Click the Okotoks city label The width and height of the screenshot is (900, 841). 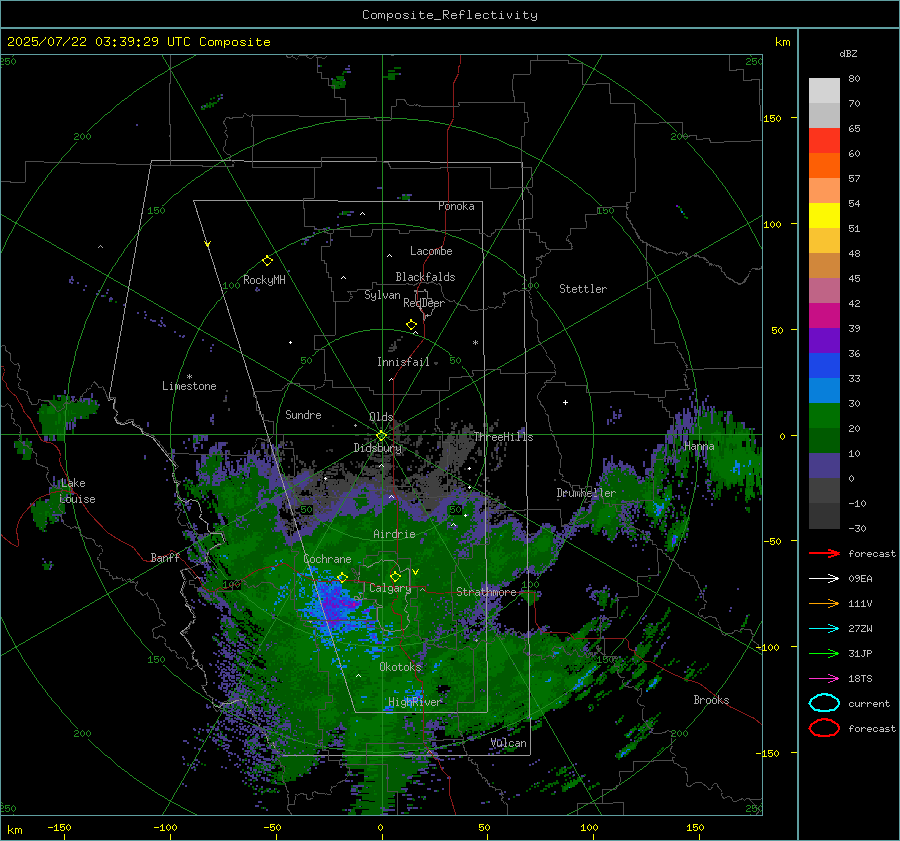pyautogui.click(x=400, y=667)
